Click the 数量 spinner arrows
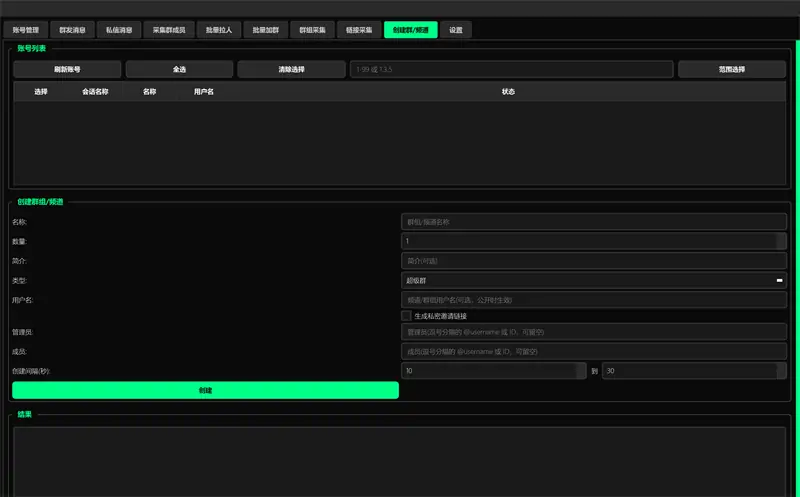 tap(781, 241)
